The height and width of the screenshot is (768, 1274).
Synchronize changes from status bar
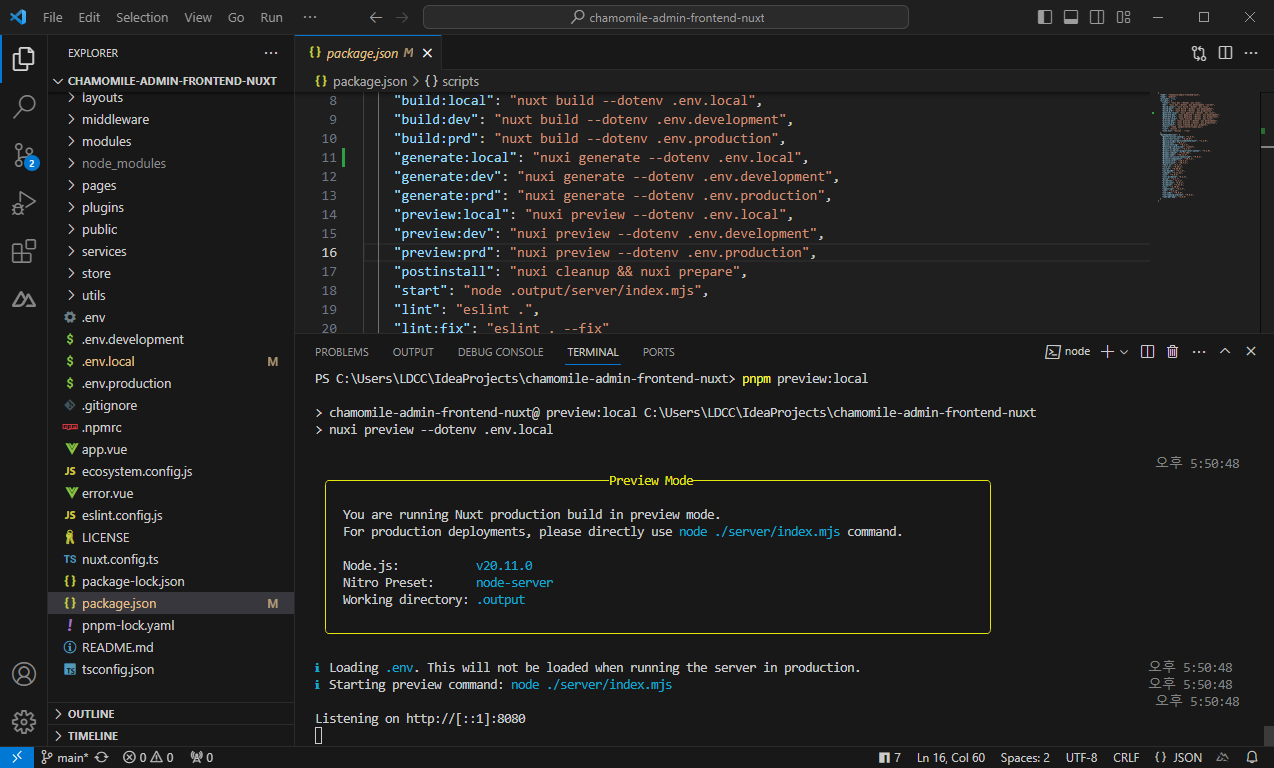[101, 757]
